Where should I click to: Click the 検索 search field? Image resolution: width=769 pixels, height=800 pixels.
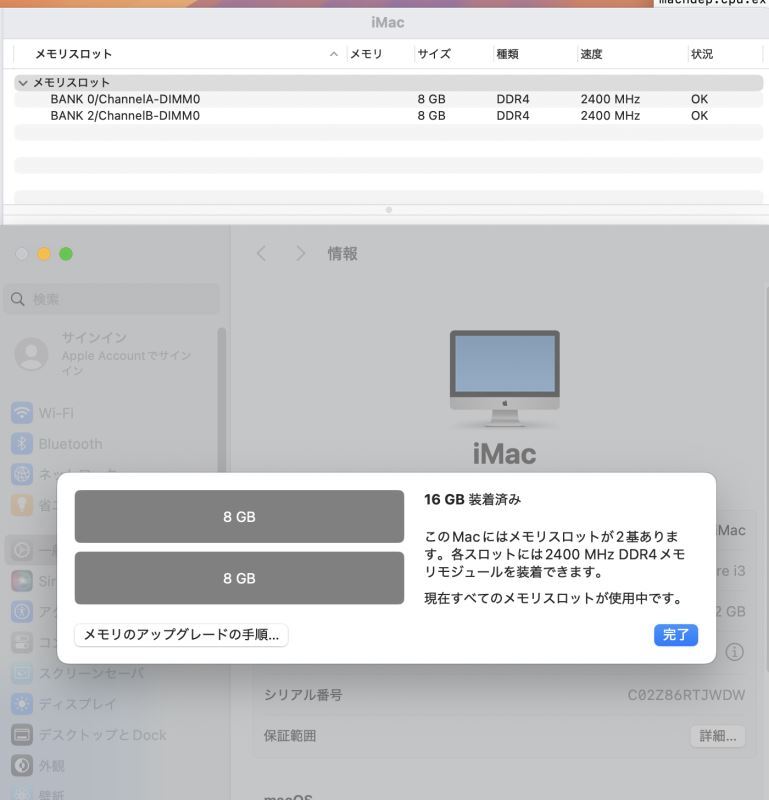[x=112, y=299]
